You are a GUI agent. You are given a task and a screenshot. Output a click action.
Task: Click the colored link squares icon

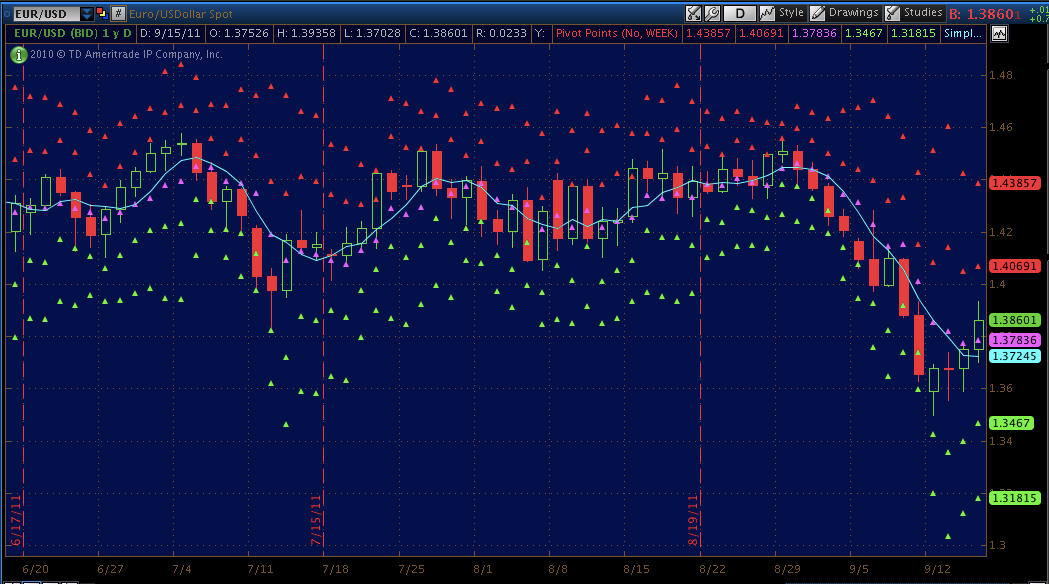(x=101, y=13)
